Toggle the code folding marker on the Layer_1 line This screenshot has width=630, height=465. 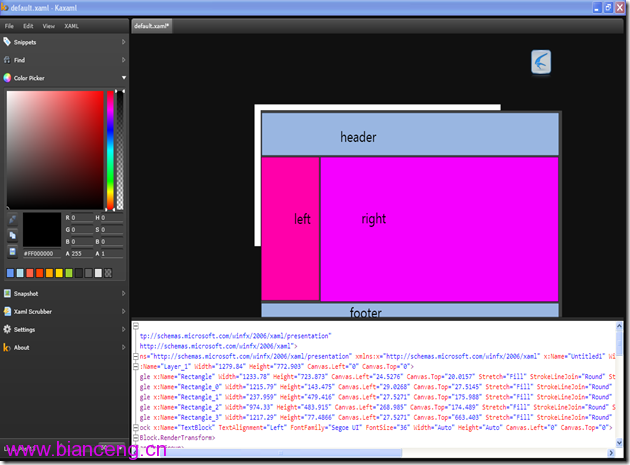tap(136, 367)
